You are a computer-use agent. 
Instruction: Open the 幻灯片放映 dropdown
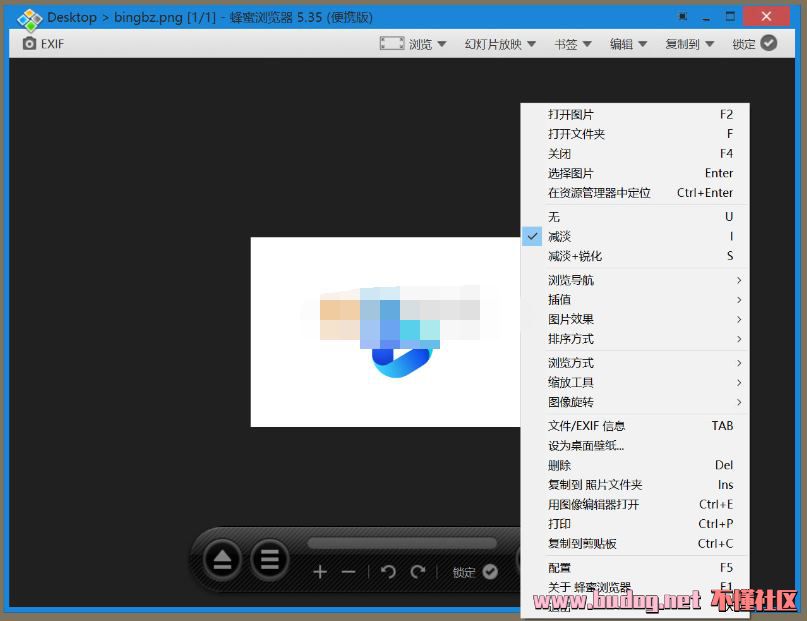(500, 44)
